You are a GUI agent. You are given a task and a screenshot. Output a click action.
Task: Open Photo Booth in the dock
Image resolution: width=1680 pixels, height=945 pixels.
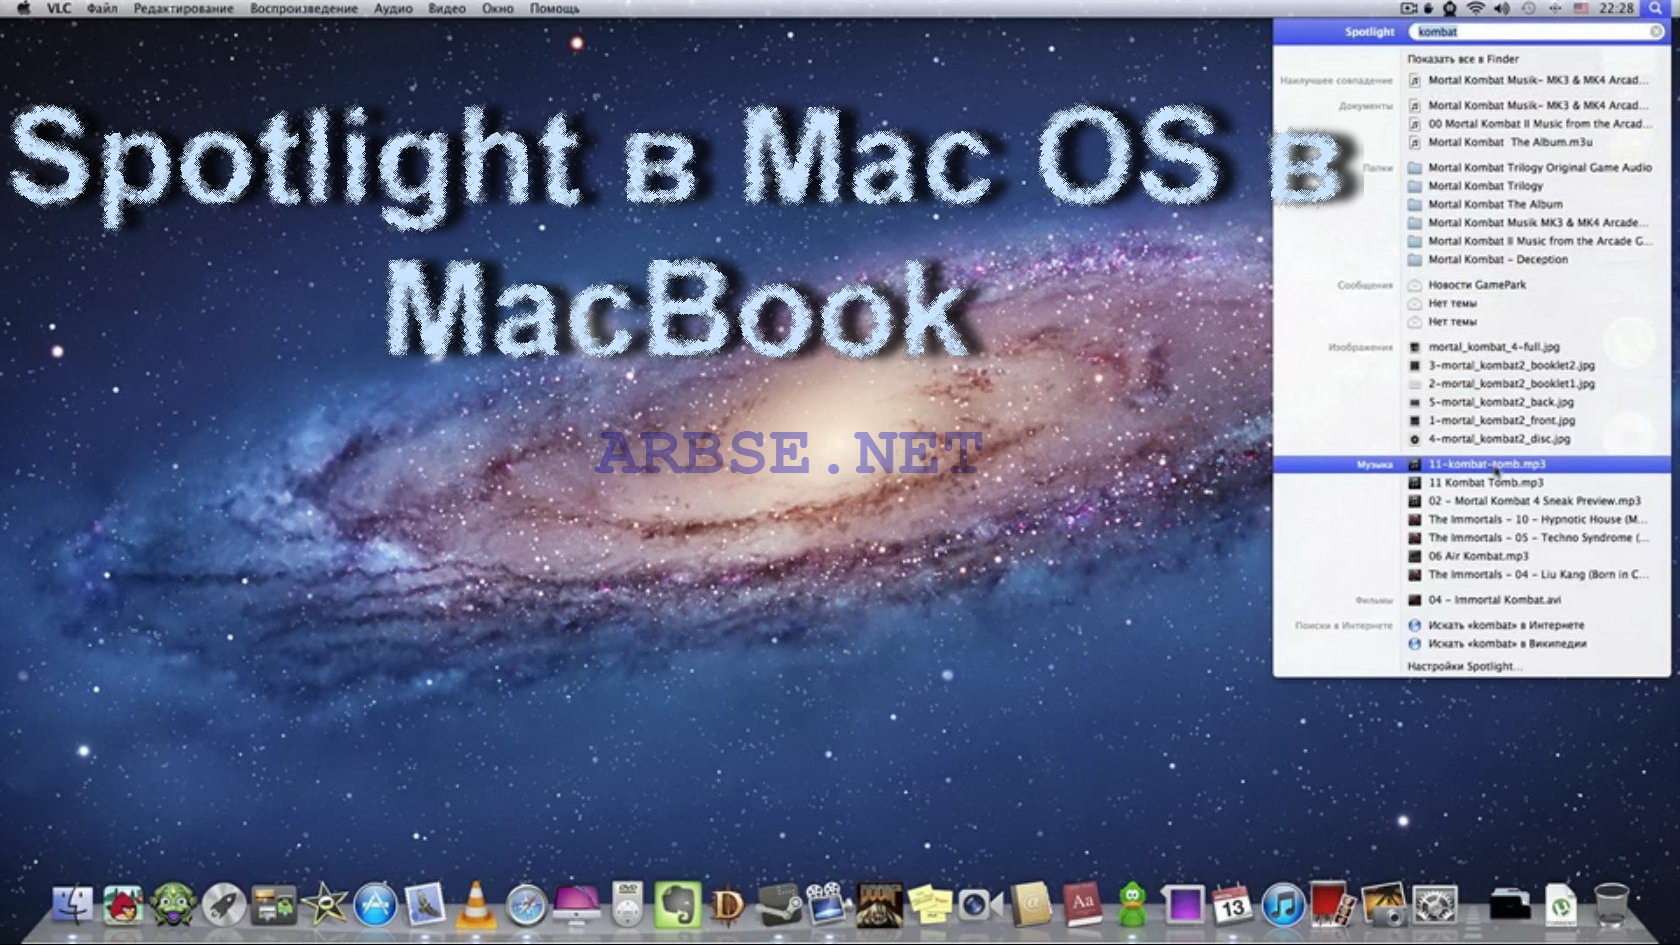click(1333, 905)
